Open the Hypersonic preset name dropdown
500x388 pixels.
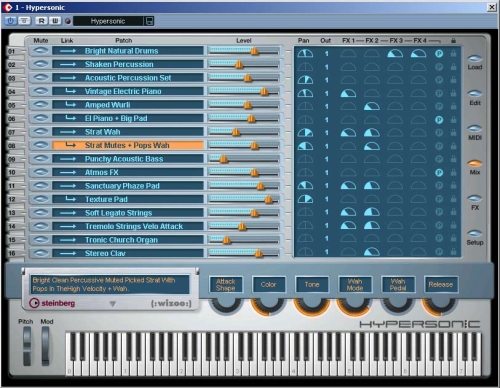108,21
